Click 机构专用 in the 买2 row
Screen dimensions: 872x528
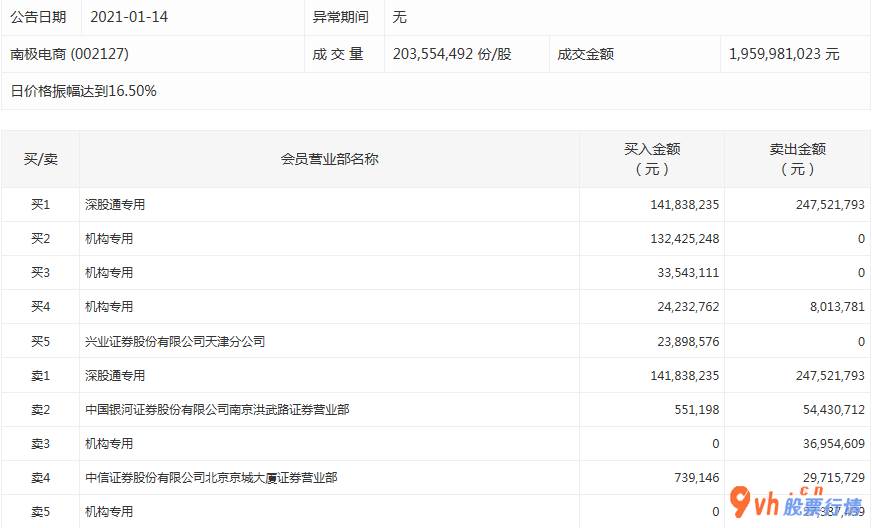pos(109,239)
